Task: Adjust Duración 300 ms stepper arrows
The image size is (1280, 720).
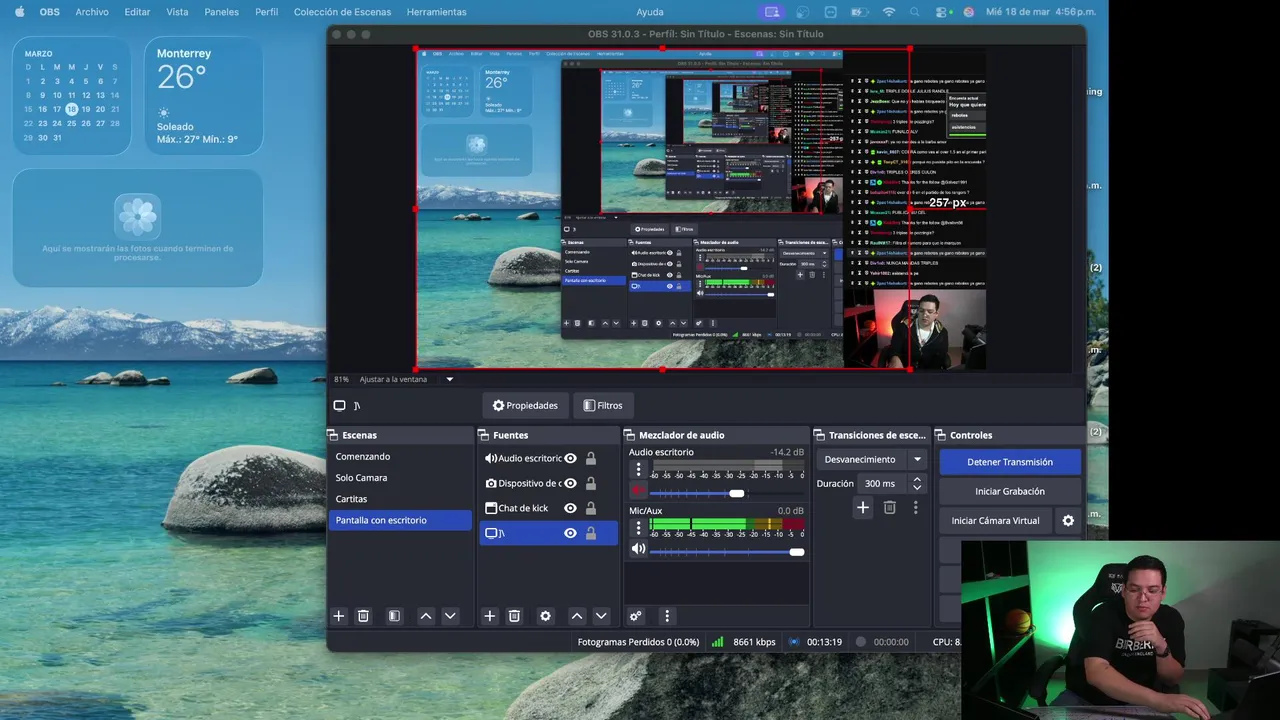Action: 917,483
